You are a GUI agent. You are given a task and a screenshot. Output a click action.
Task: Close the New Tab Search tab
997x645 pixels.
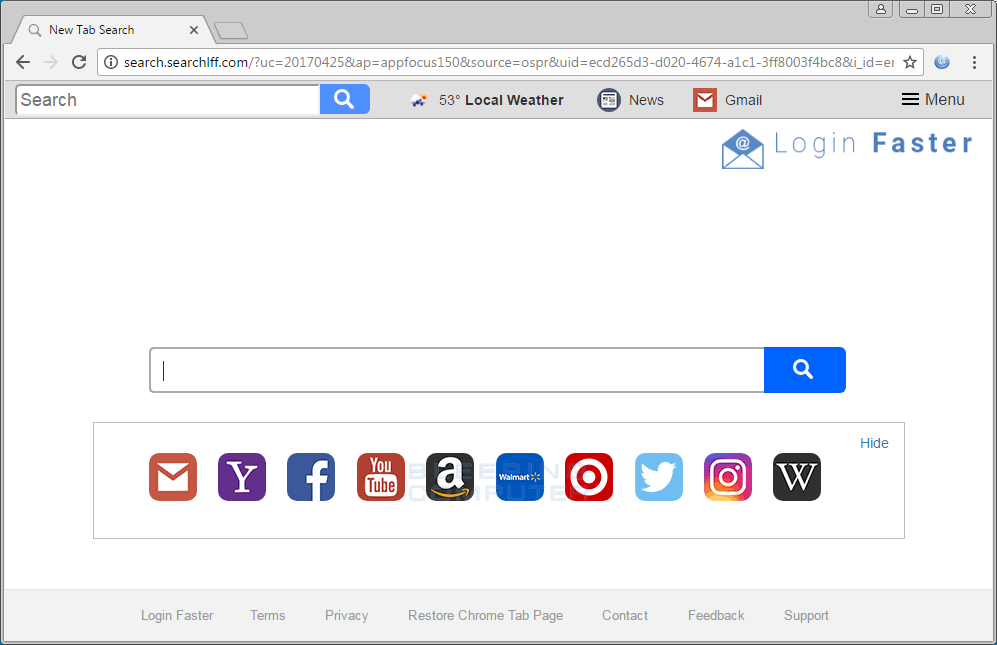click(x=194, y=30)
